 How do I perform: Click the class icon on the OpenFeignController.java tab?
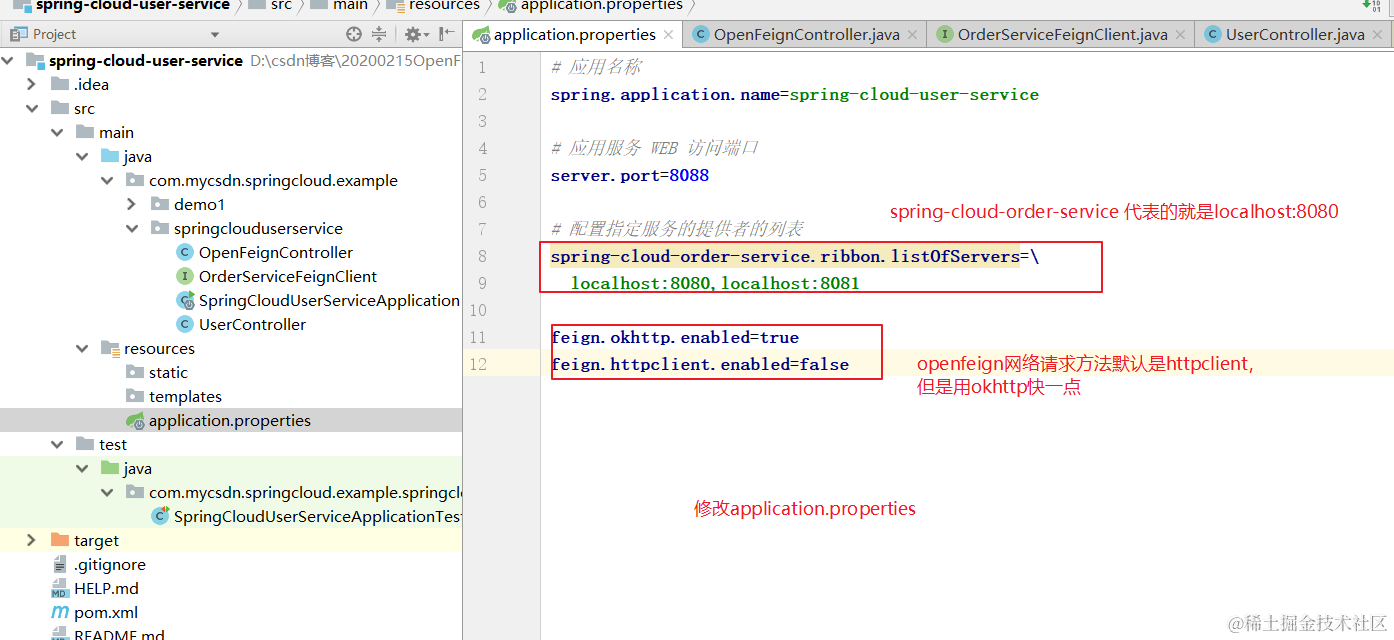[701, 35]
